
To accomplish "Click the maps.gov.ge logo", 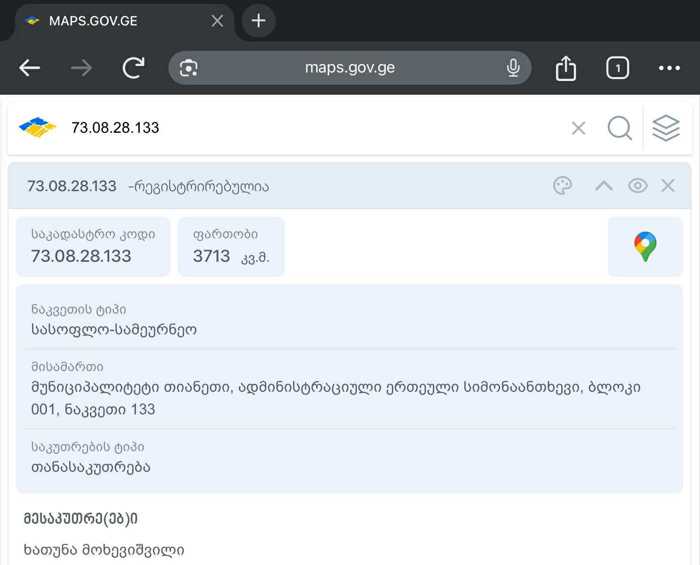I will coord(38,128).
